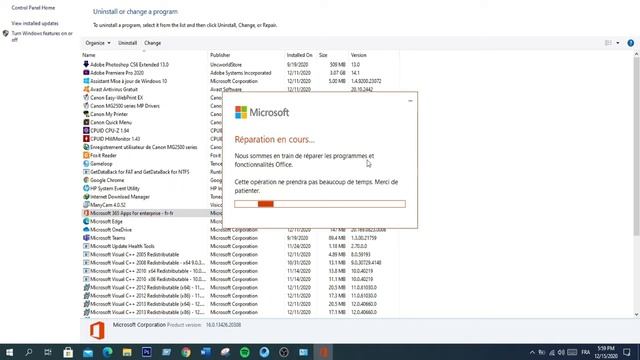Select Canon My Printer entry
Screen dimensions: 640x360
[x=109, y=114]
